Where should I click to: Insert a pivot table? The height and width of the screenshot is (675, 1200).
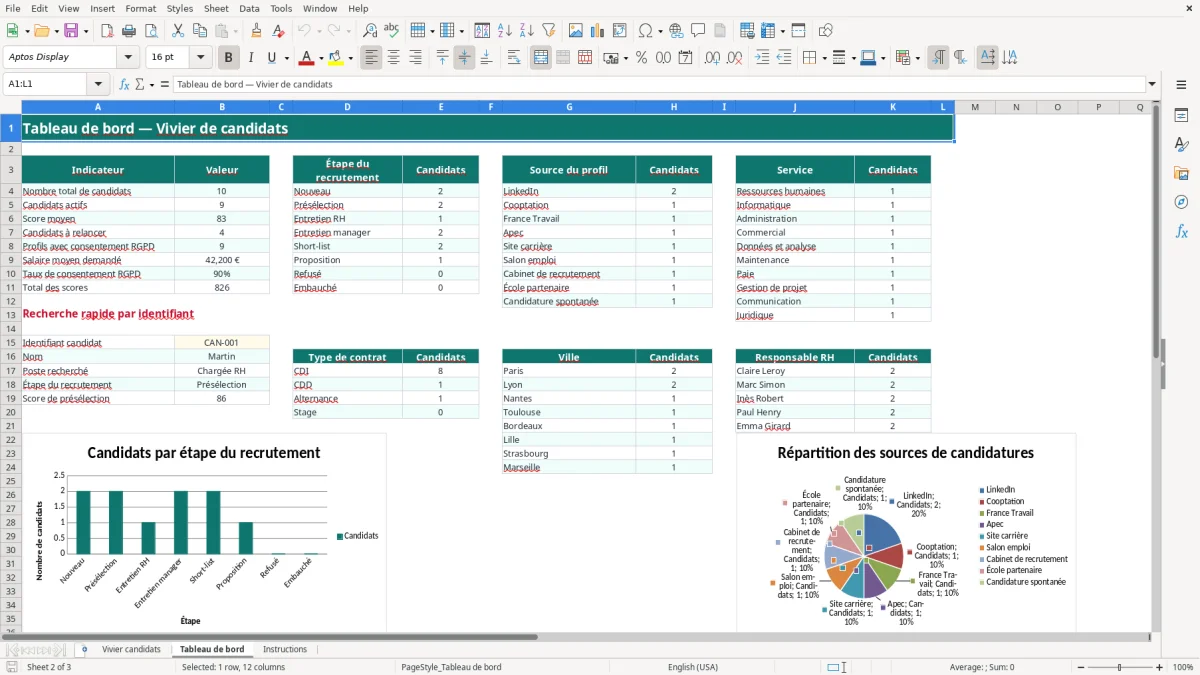[619, 31]
